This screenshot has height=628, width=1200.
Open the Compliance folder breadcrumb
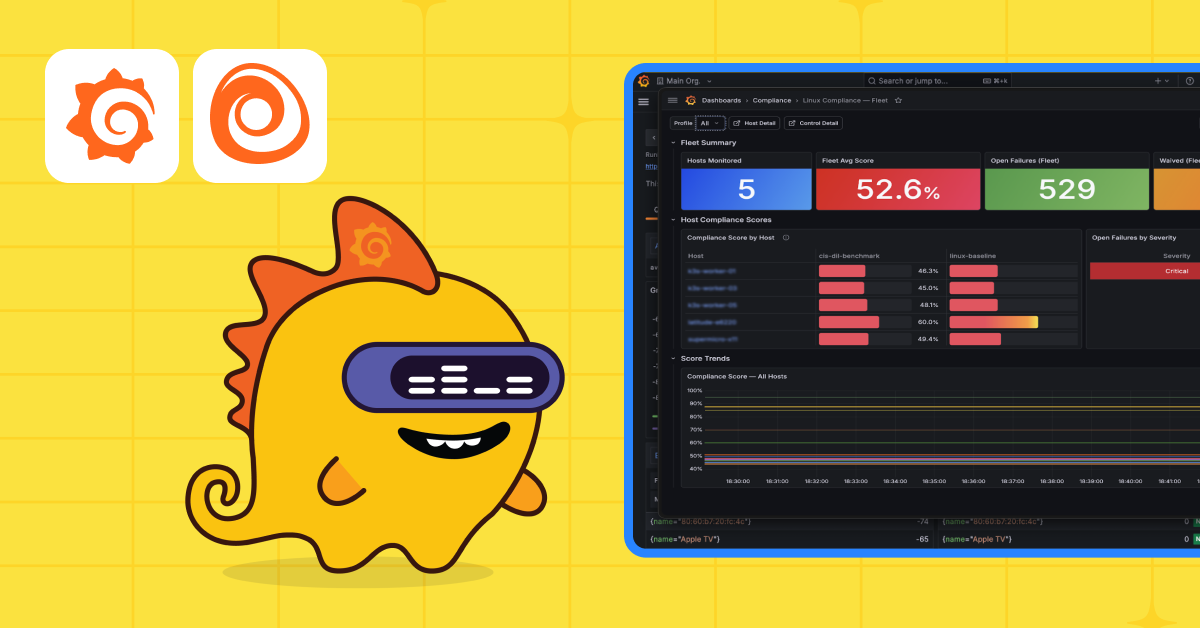pos(772,101)
